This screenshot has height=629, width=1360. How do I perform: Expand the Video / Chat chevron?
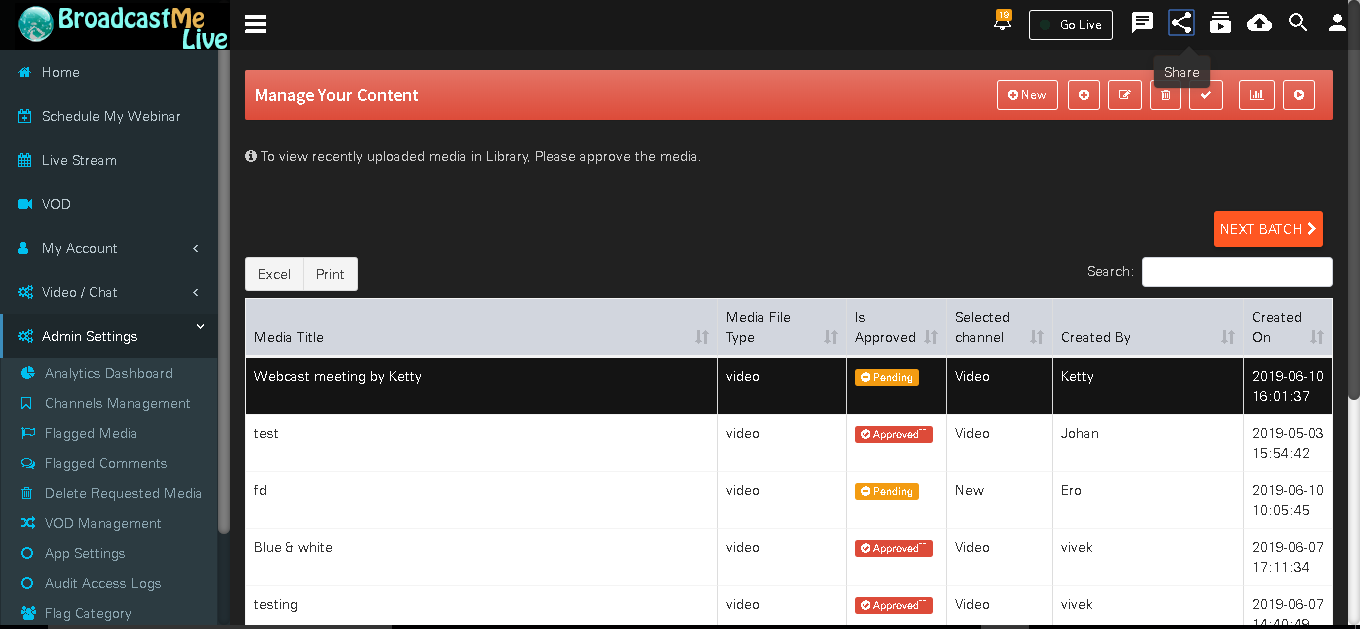coord(196,292)
